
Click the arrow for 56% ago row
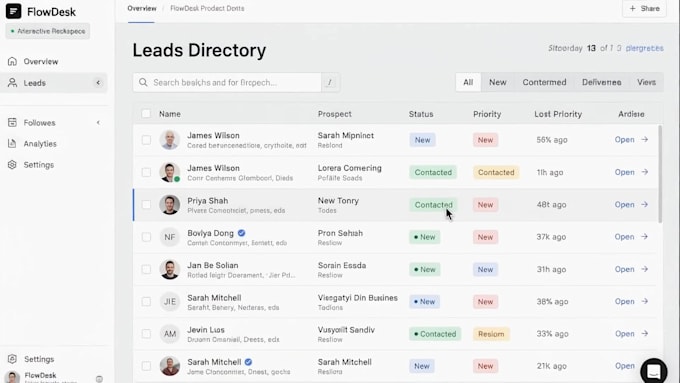pos(645,139)
